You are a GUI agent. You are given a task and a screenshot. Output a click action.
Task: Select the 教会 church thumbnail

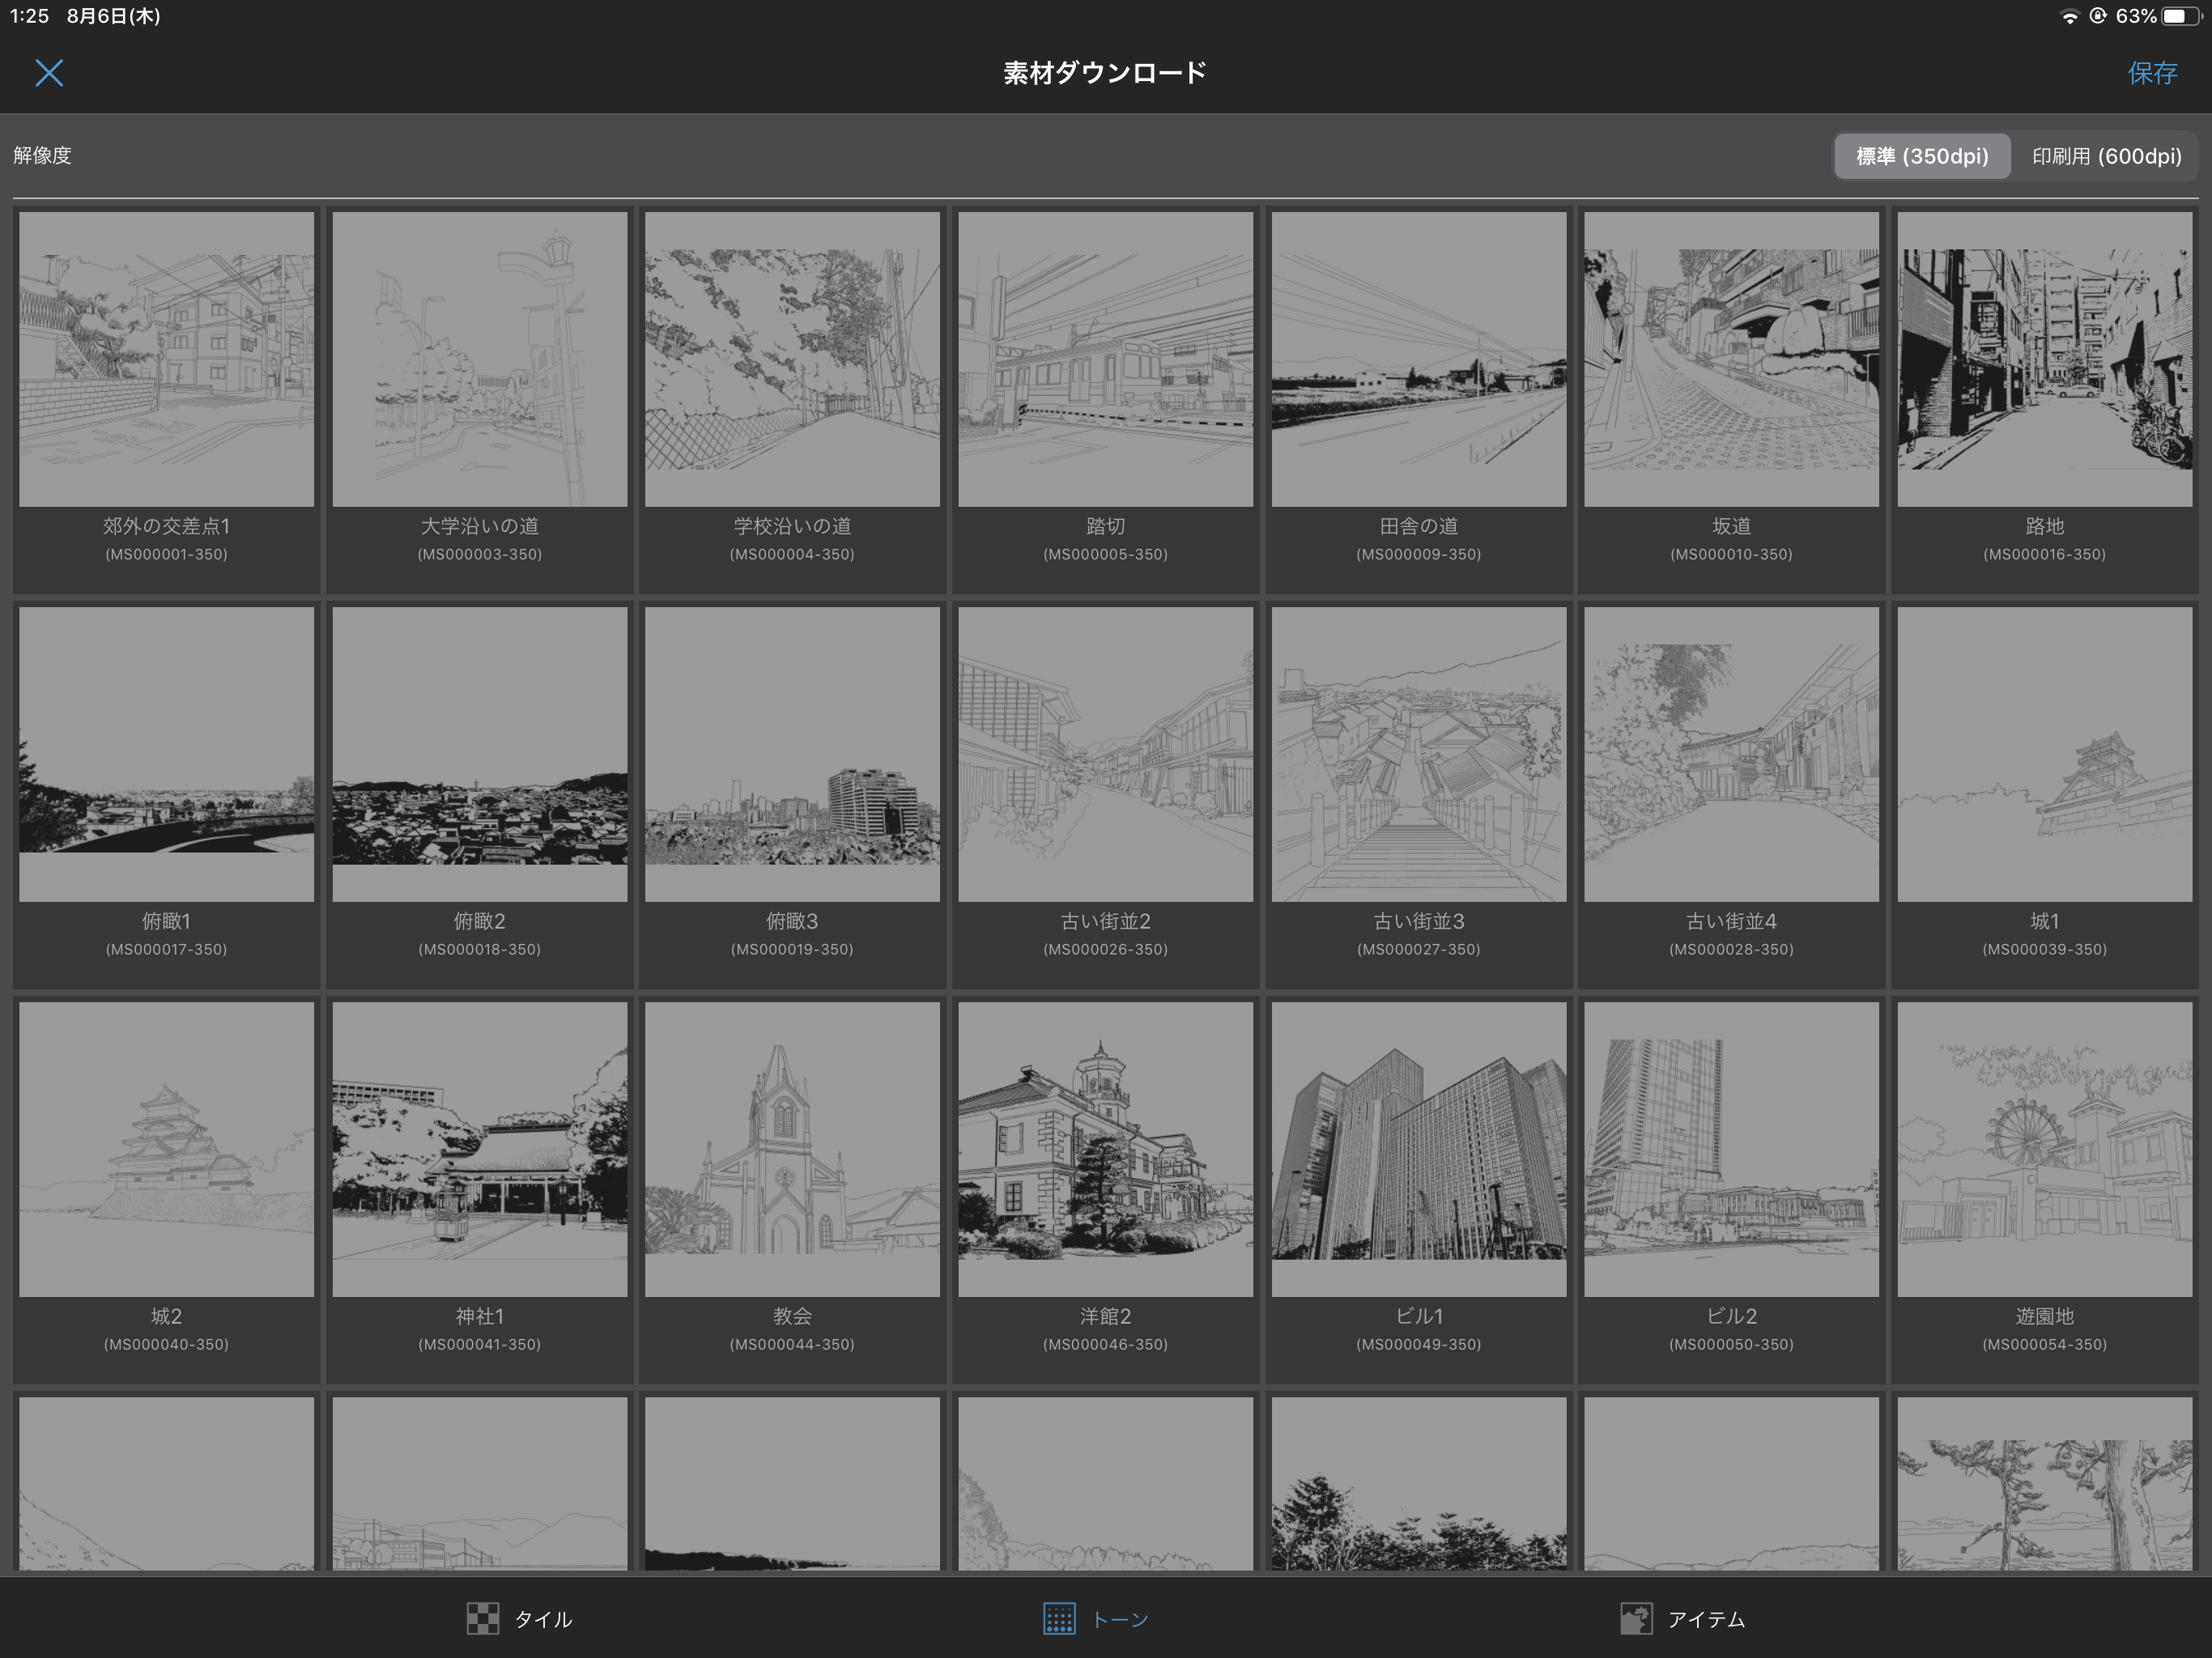(x=792, y=1149)
